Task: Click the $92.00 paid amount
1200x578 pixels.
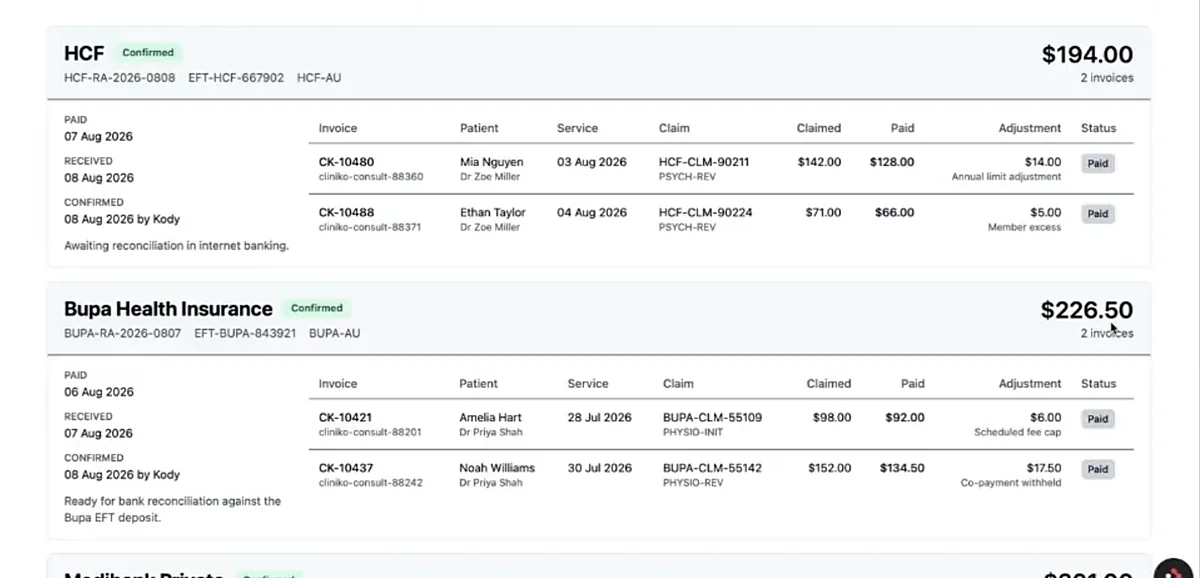Action: [905, 417]
